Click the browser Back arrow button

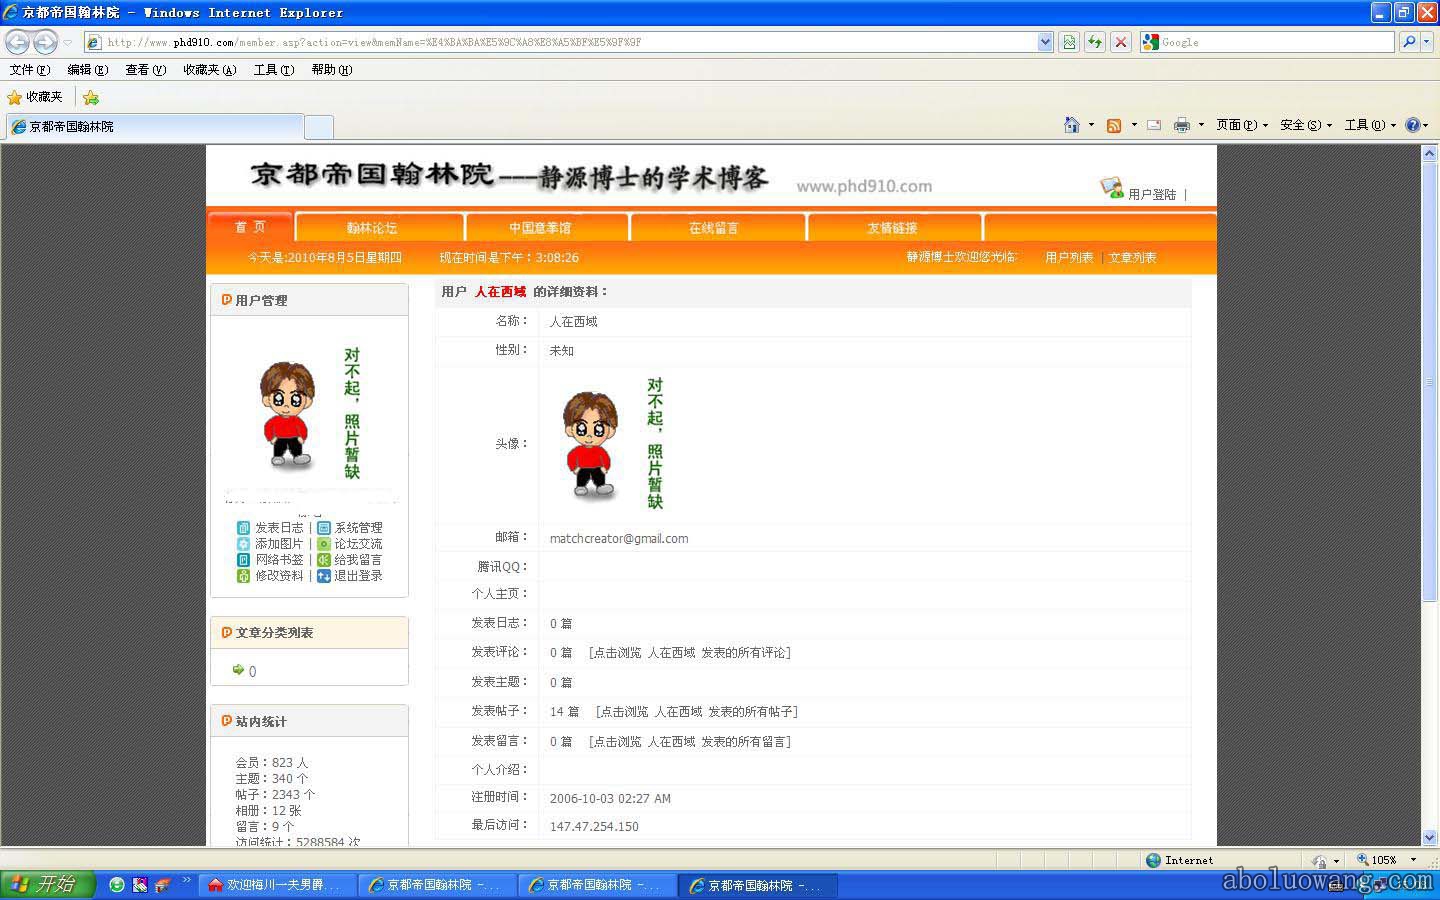[x=18, y=42]
